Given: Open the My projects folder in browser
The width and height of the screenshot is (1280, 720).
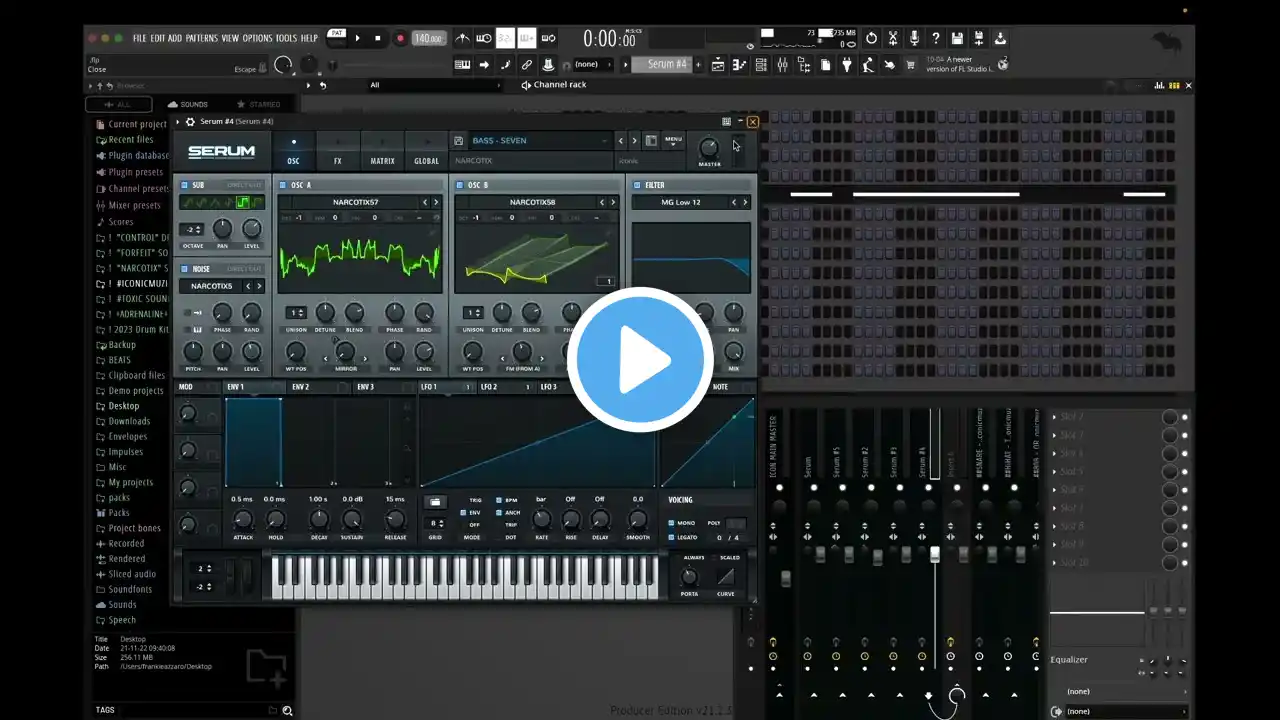Looking at the screenshot, I should pyautogui.click(x=130, y=482).
